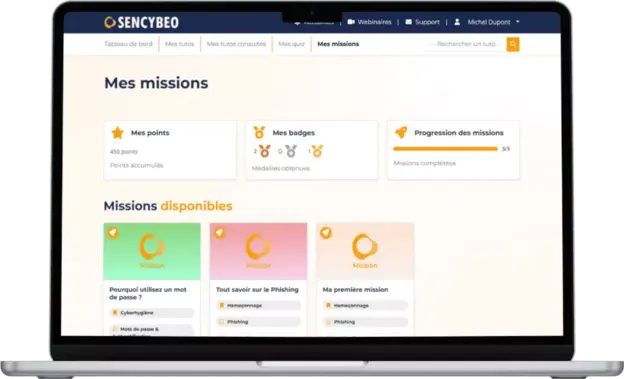Click the star icon in Mes points
Image resolution: width=624 pixels, height=379 pixels.
pos(117,133)
